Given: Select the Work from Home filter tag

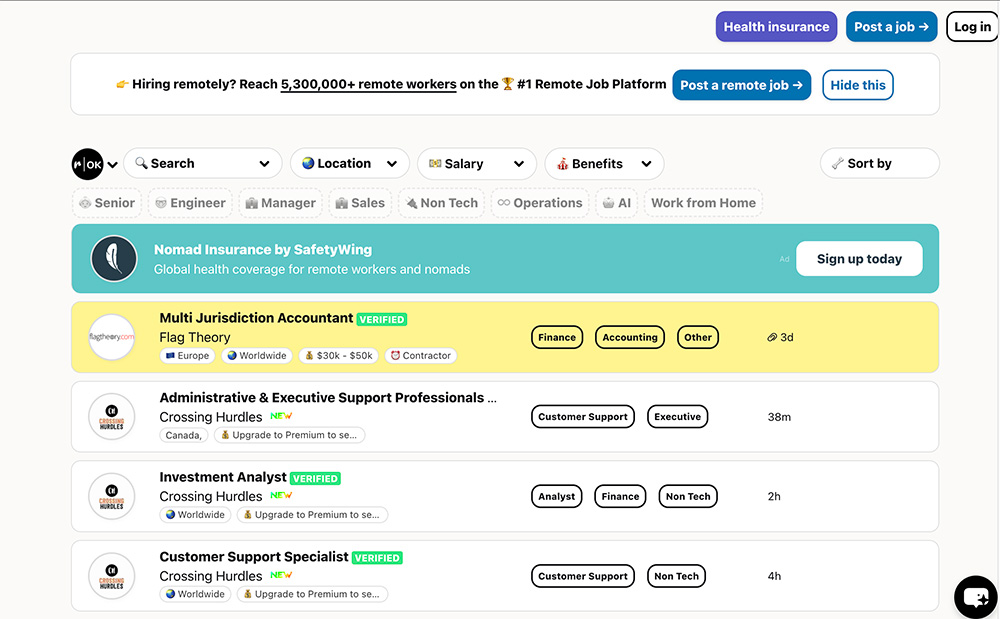Looking at the screenshot, I should tap(703, 203).
